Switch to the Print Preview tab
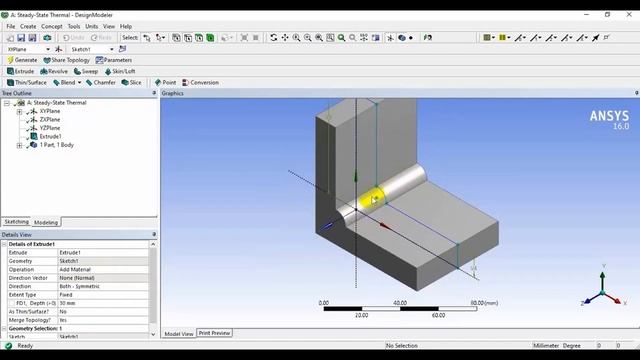Screen dimensions: 640x360 215,333
